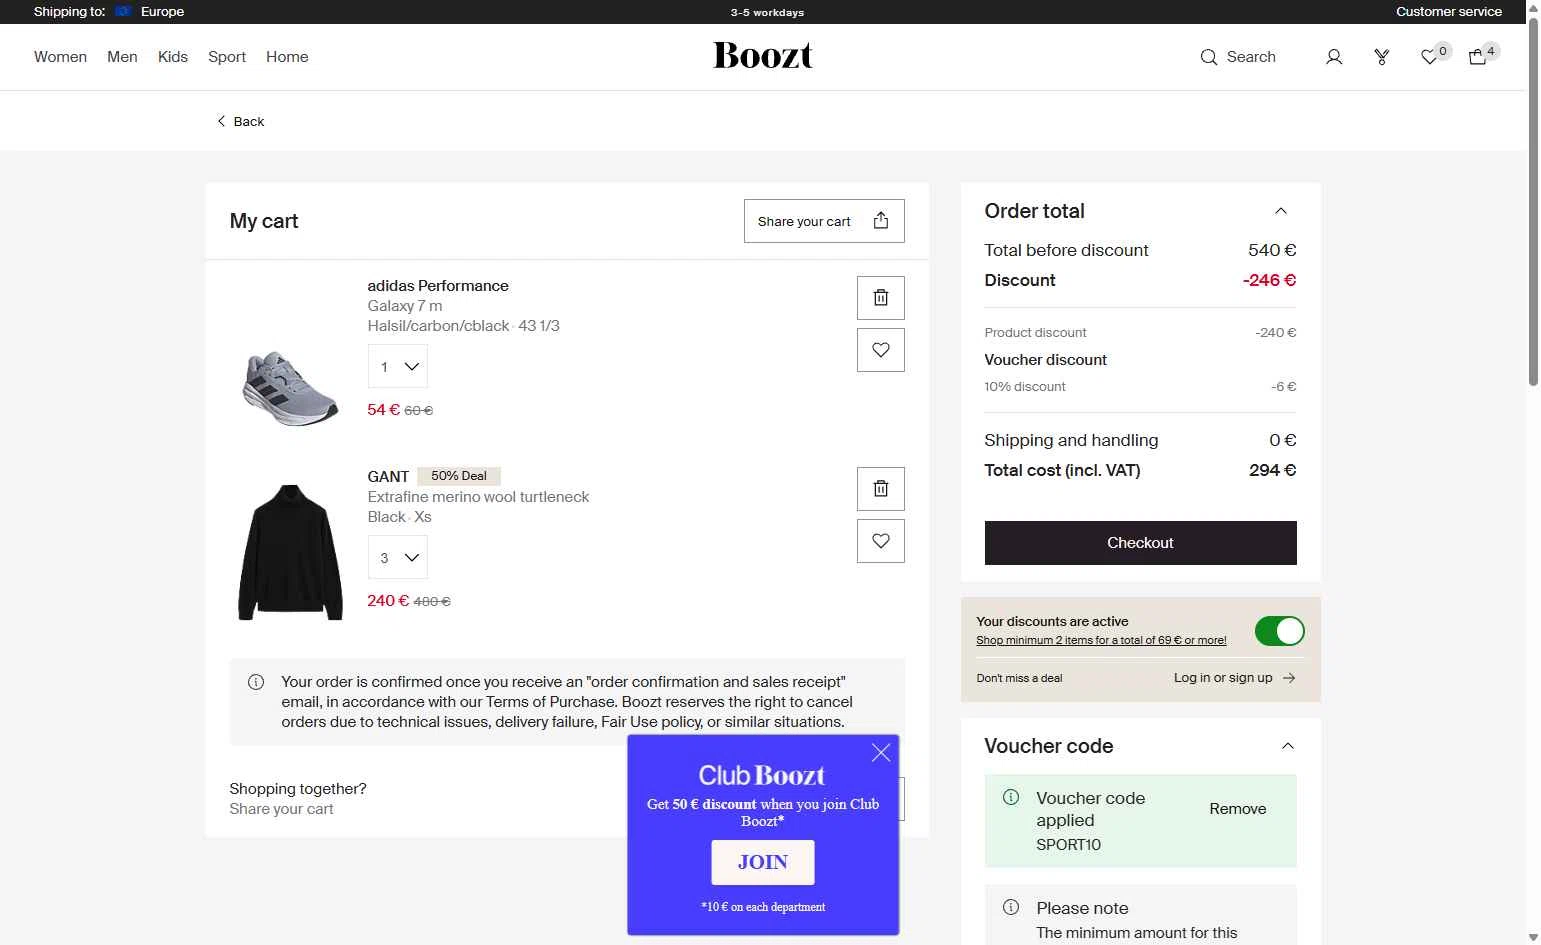Open the shopping bag icon with 4 items
The height and width of the screenshot is (945, 1541).
pyautogui.click(x=1478, y=57)
